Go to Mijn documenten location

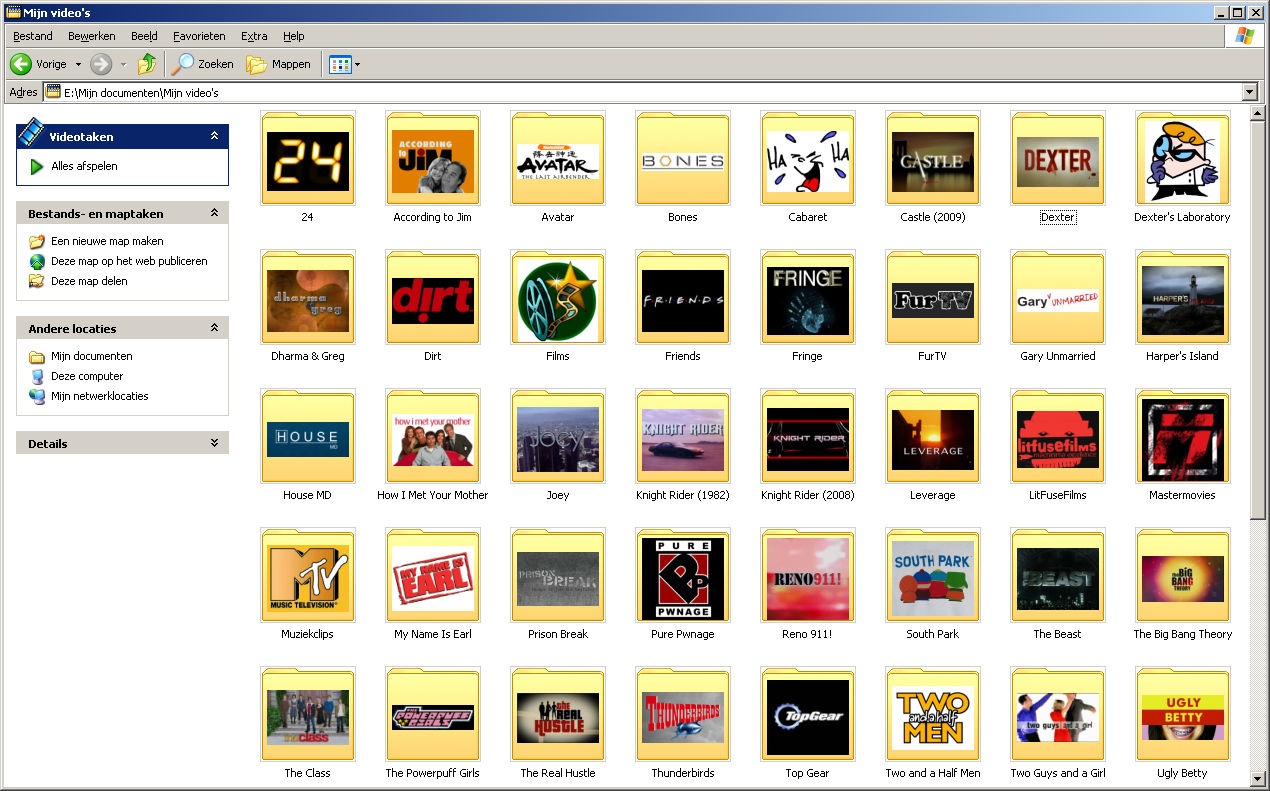[91, 356]
